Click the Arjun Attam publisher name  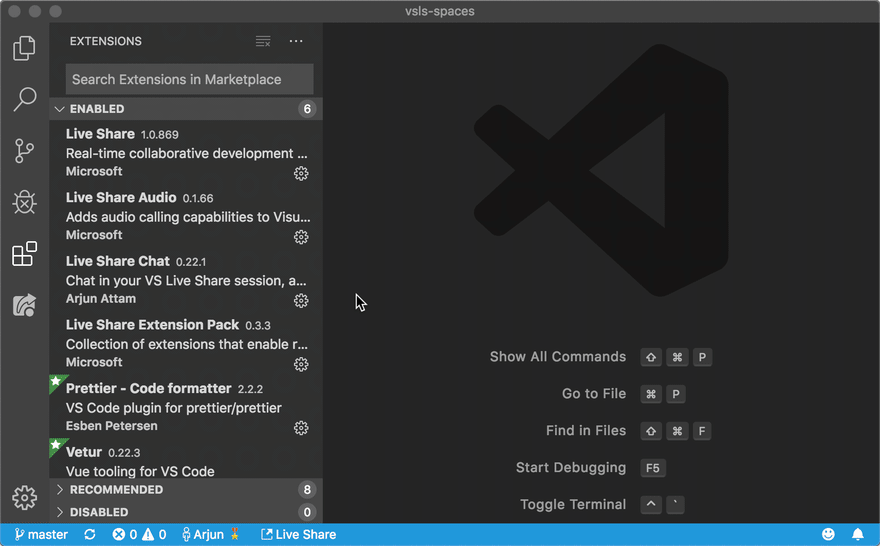point(100,299)
